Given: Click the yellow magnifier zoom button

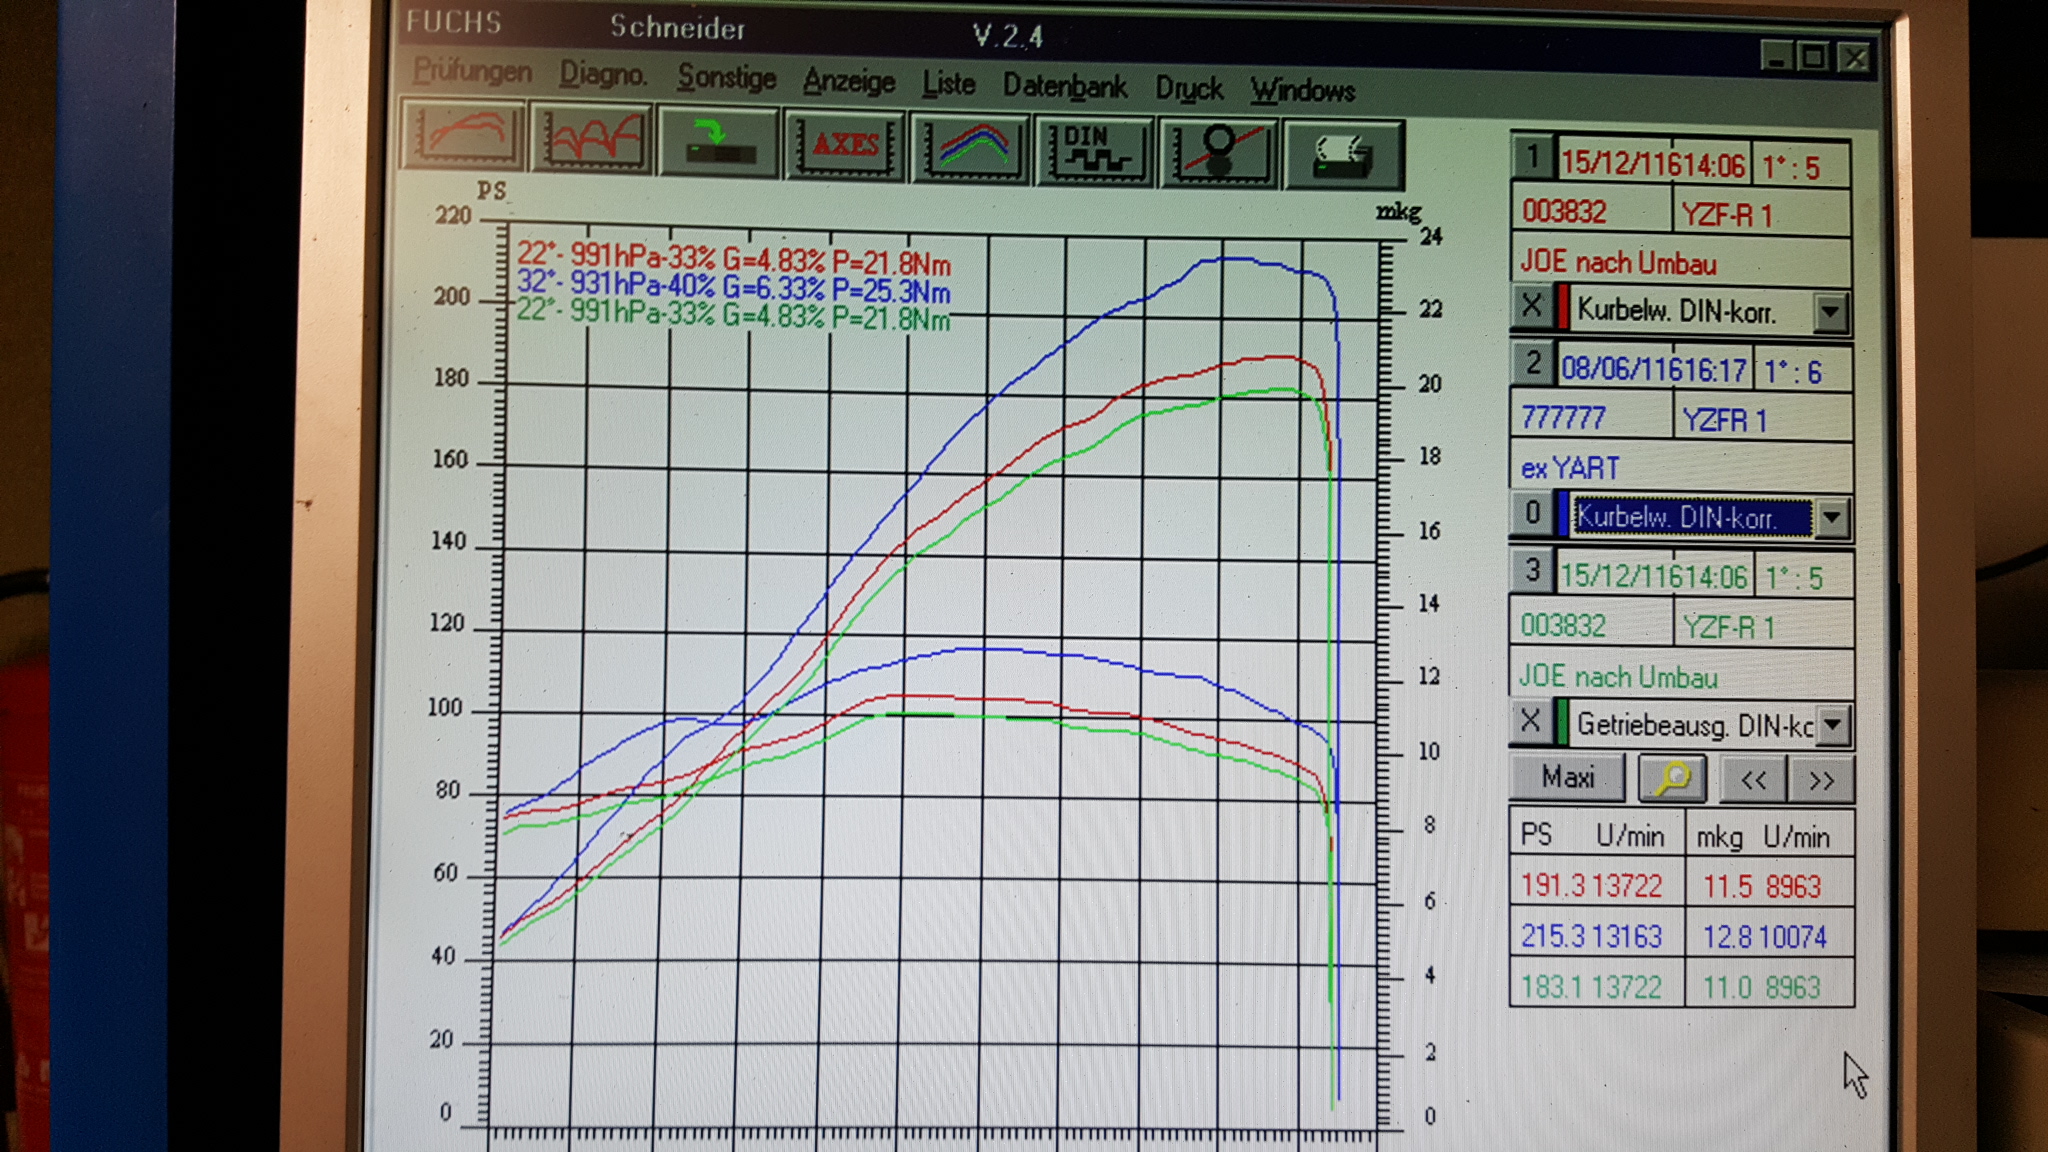Looking at the screenshot, I should 1672,779.
